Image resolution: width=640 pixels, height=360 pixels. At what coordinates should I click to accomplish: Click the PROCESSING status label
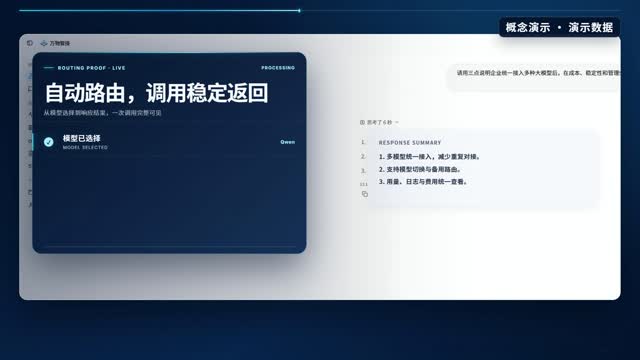coord(278,68)
